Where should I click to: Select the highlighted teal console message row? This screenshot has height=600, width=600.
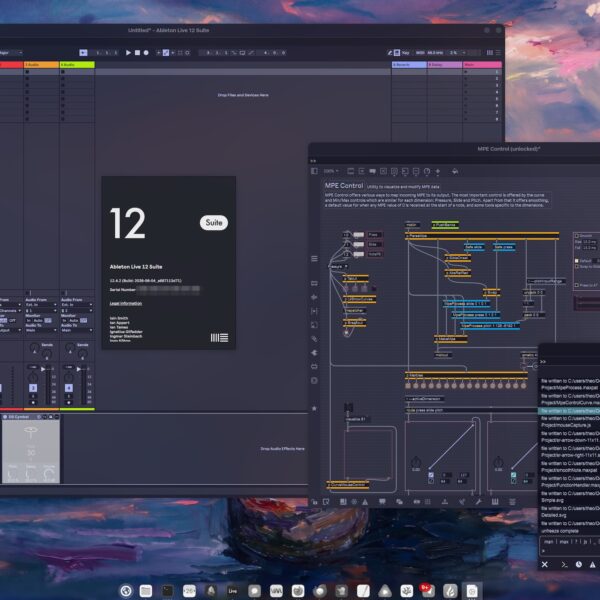pyautogui.click(x=569, y=411)
